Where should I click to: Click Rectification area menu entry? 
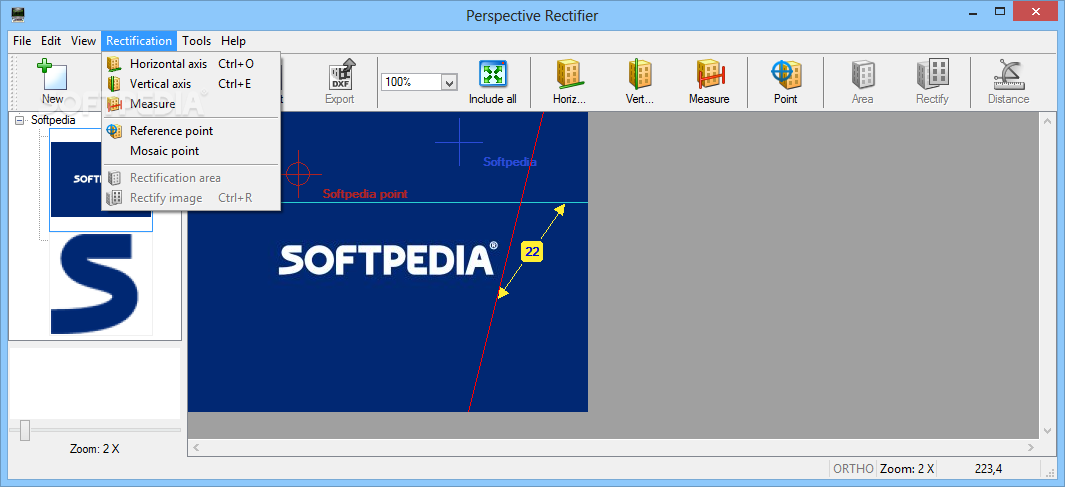pyautogui.click(x=191, y=178)
